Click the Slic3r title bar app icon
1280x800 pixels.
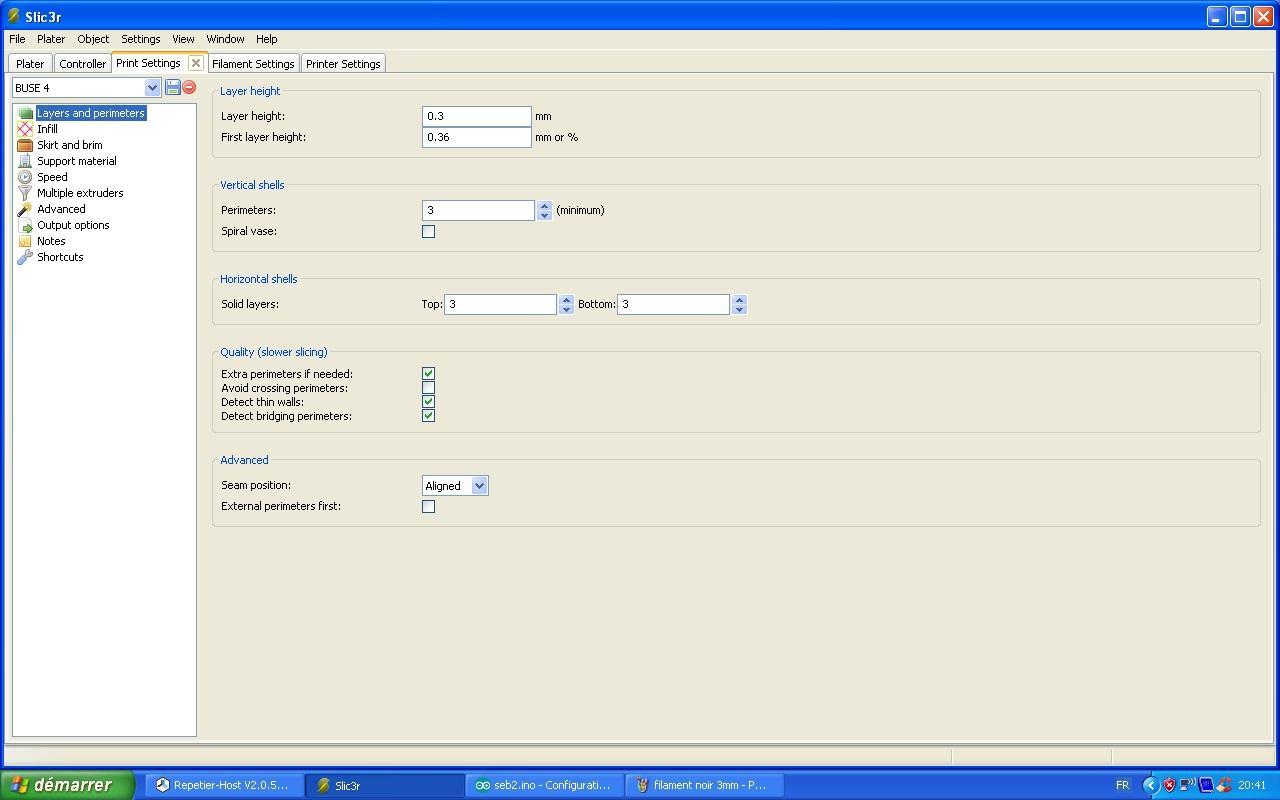coord(14,16)
